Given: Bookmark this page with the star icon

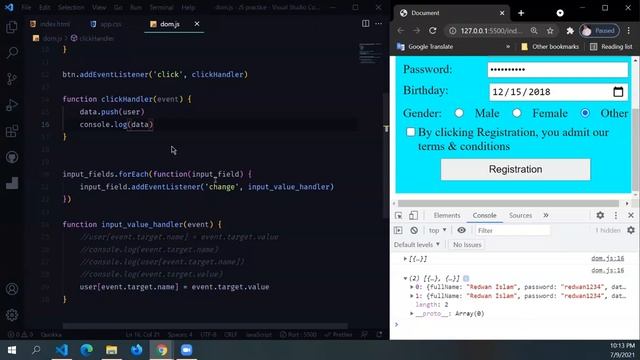Looking at the screenshot, I should [x=550, y=31].
